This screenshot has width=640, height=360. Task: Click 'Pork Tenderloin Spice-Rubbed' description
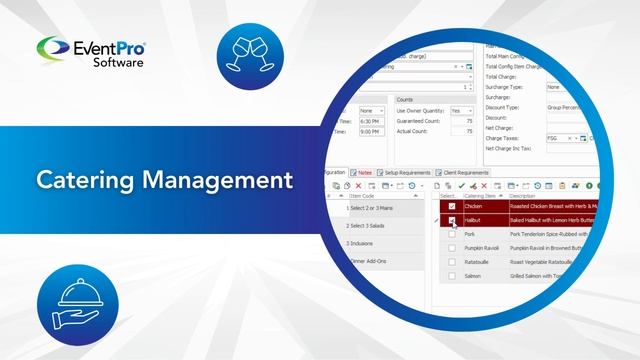coord(549,234)
